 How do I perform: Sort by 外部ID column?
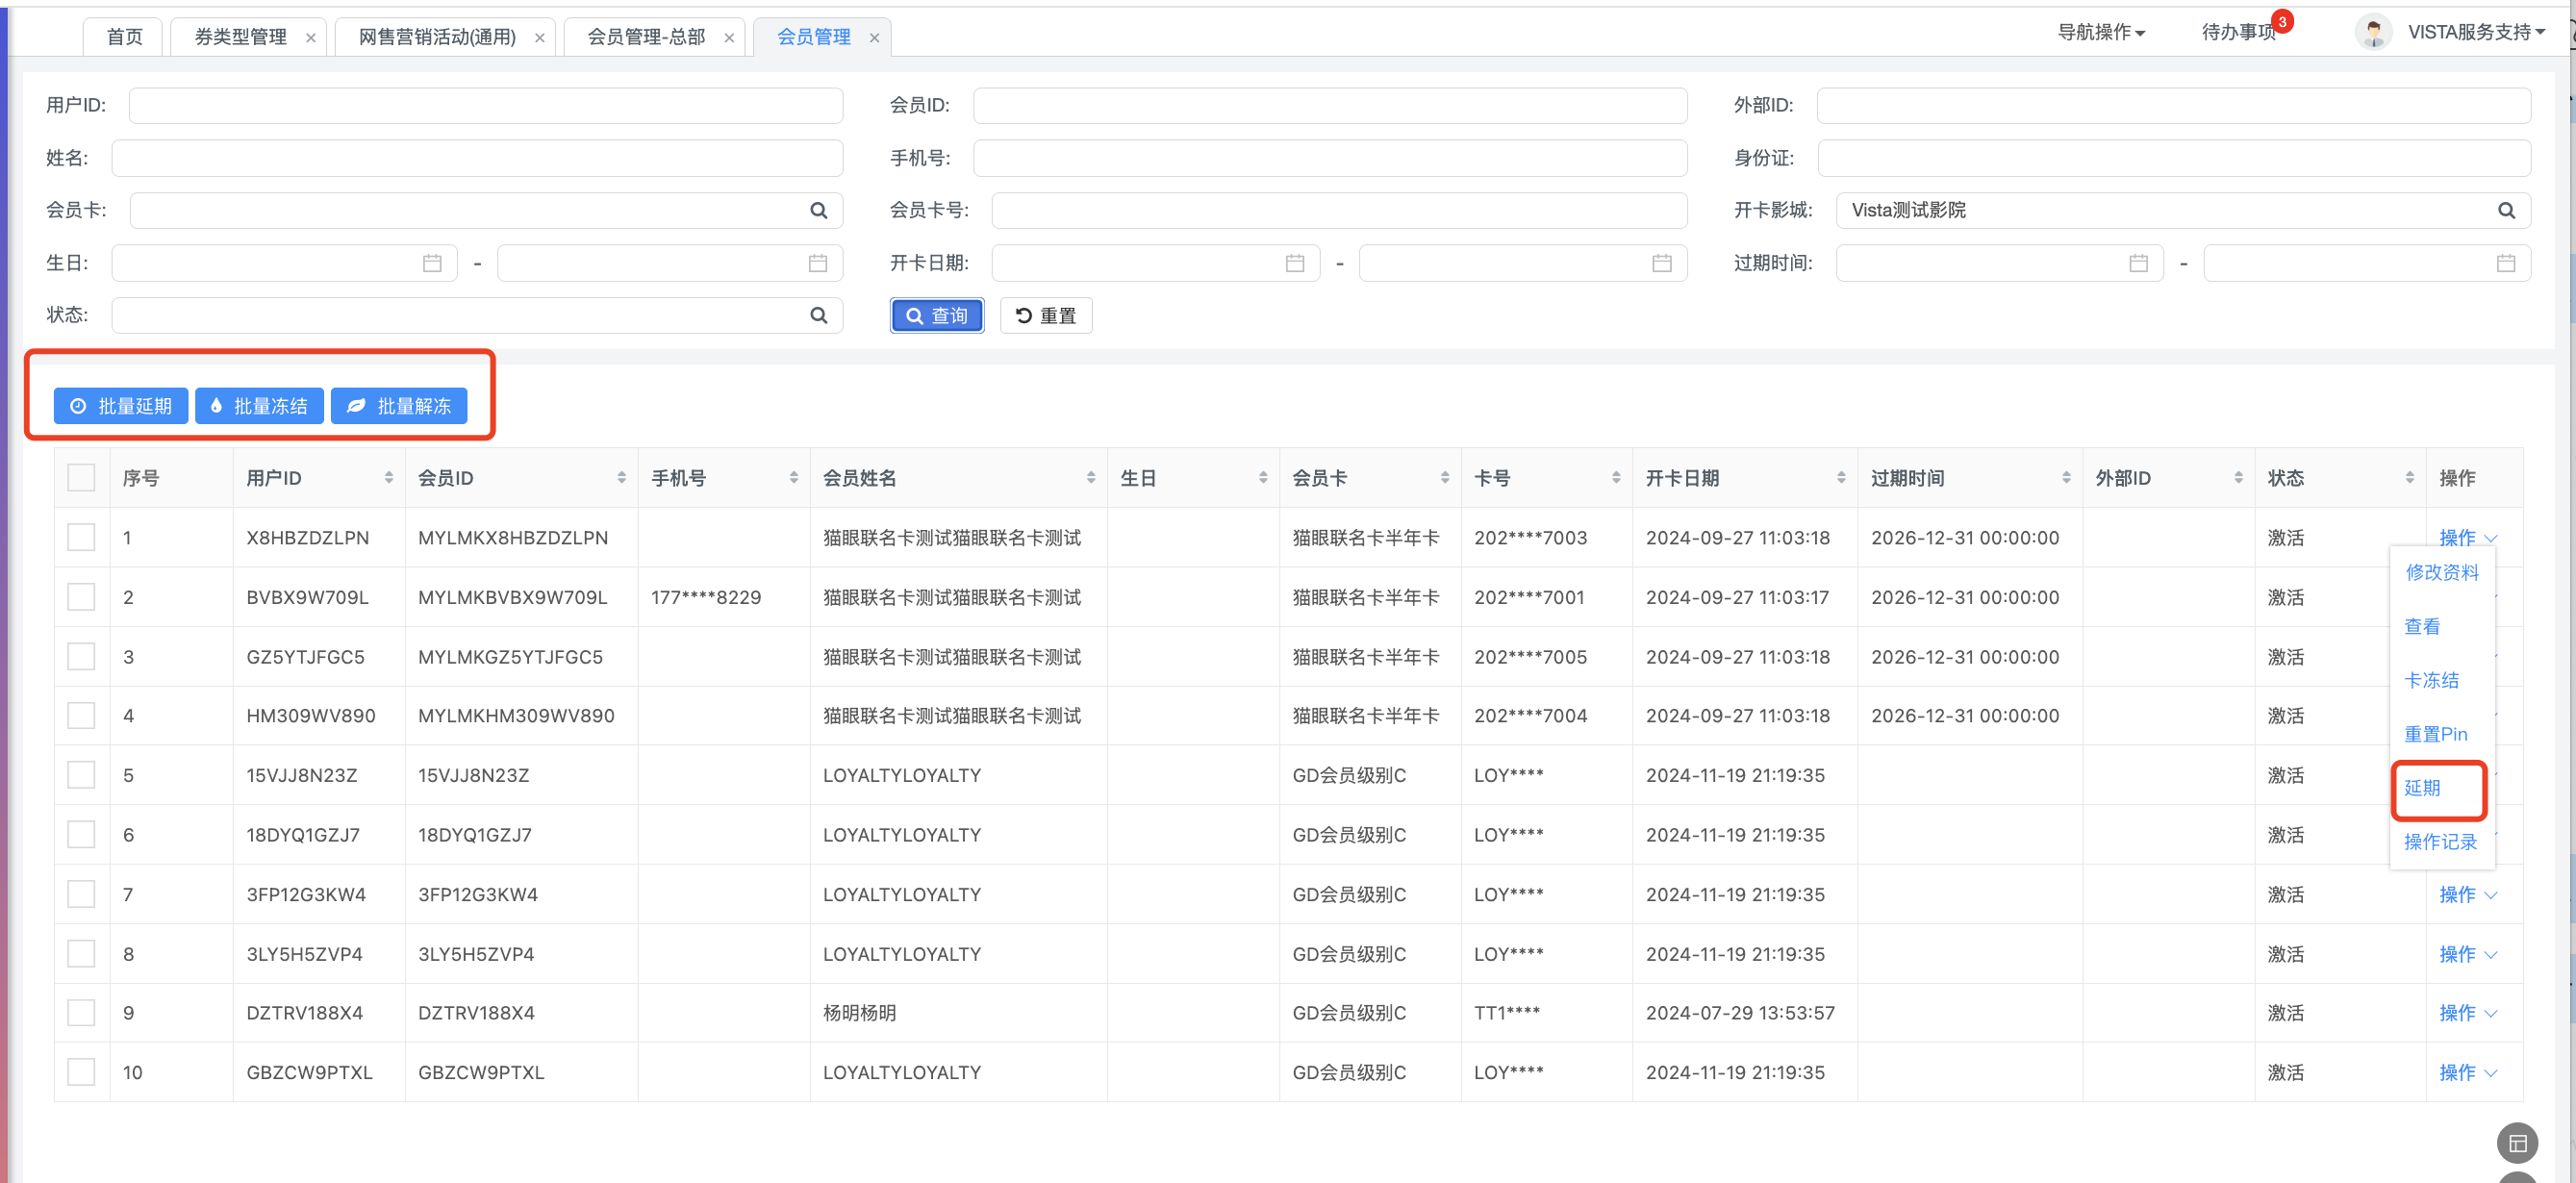[x=2238, y=478]
